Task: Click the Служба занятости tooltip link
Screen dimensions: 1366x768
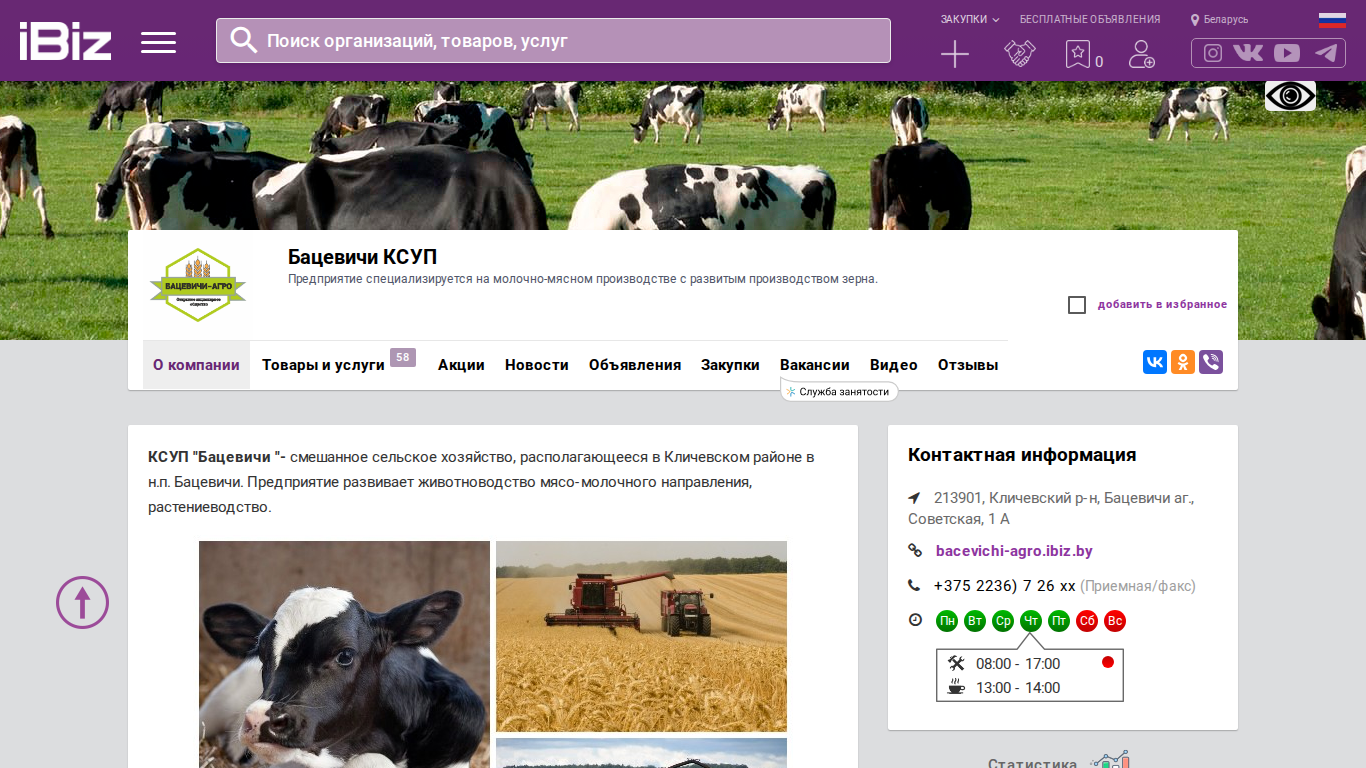Action: [839, 392]
